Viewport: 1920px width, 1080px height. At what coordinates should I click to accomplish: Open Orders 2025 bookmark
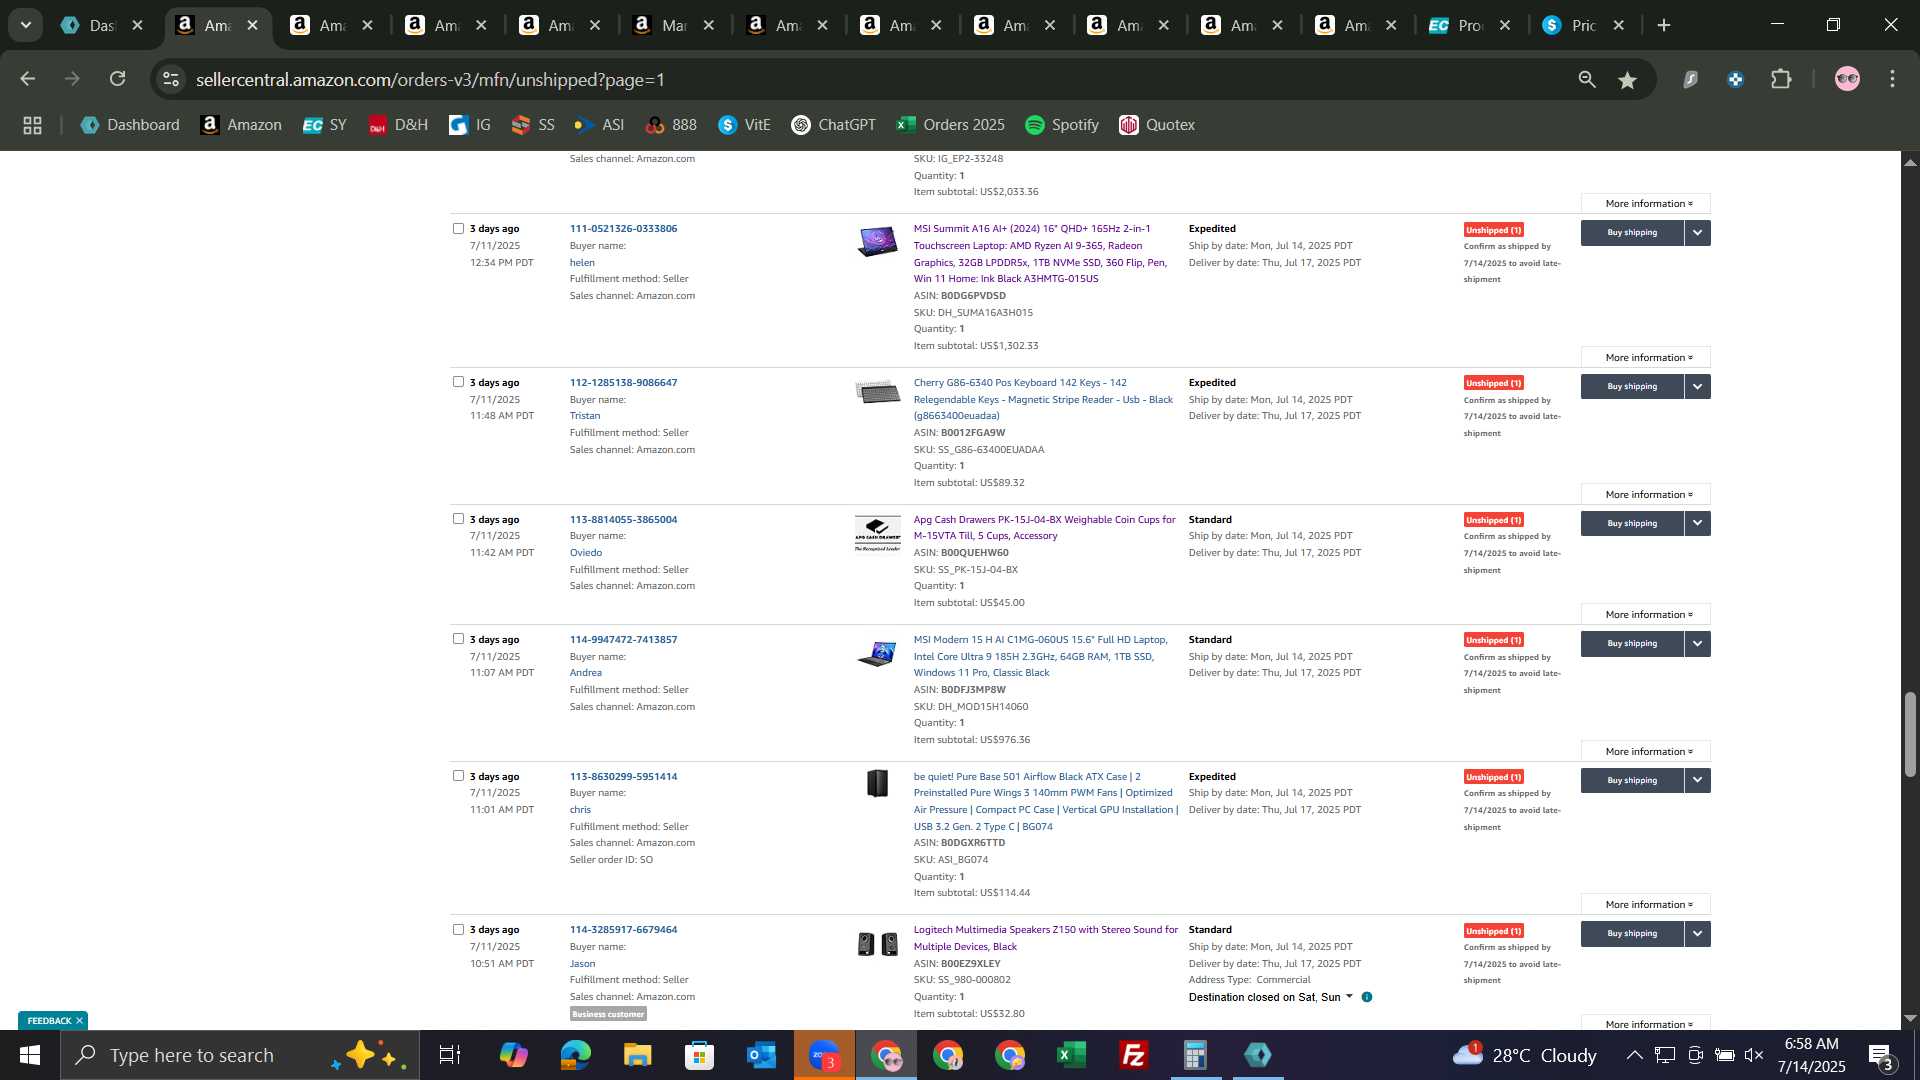(951, 125)
